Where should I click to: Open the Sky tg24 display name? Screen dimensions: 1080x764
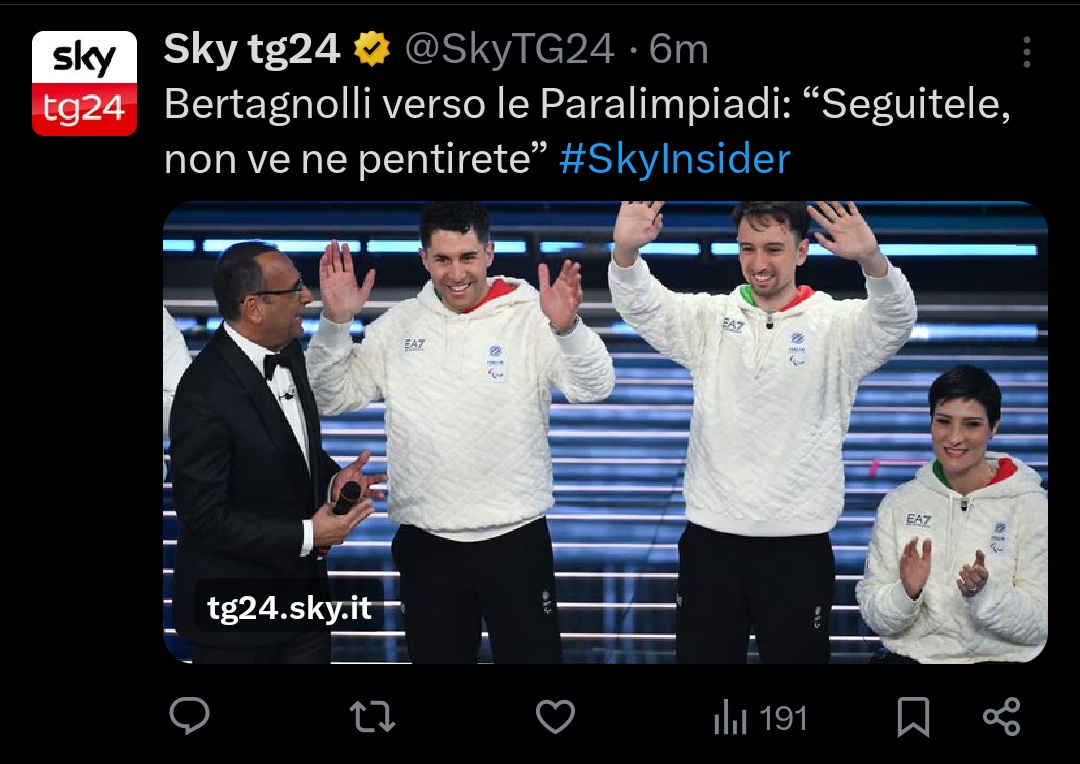point(252,50)
